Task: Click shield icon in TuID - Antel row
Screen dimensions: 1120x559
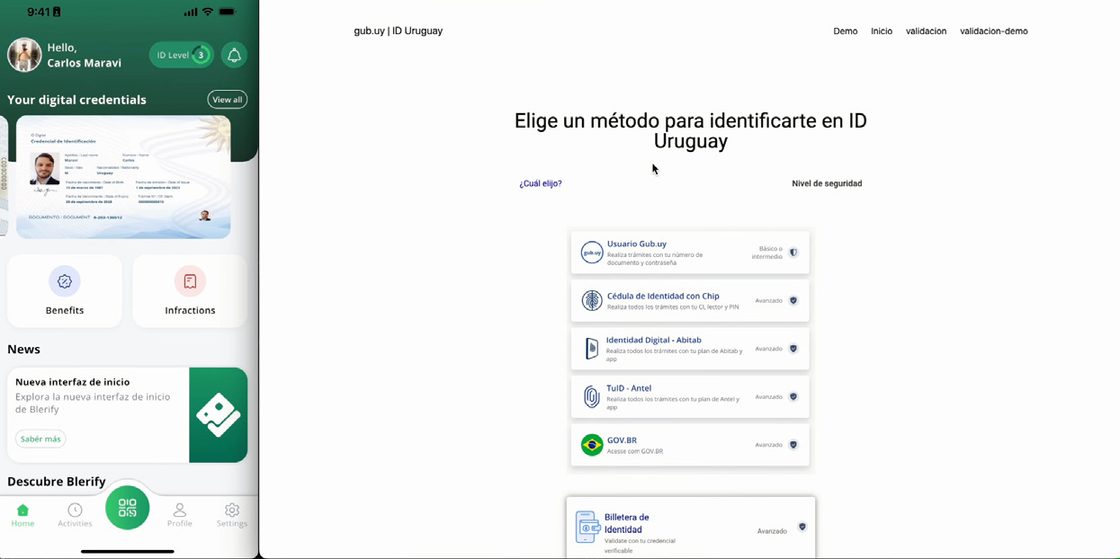Action: point(793,396)
